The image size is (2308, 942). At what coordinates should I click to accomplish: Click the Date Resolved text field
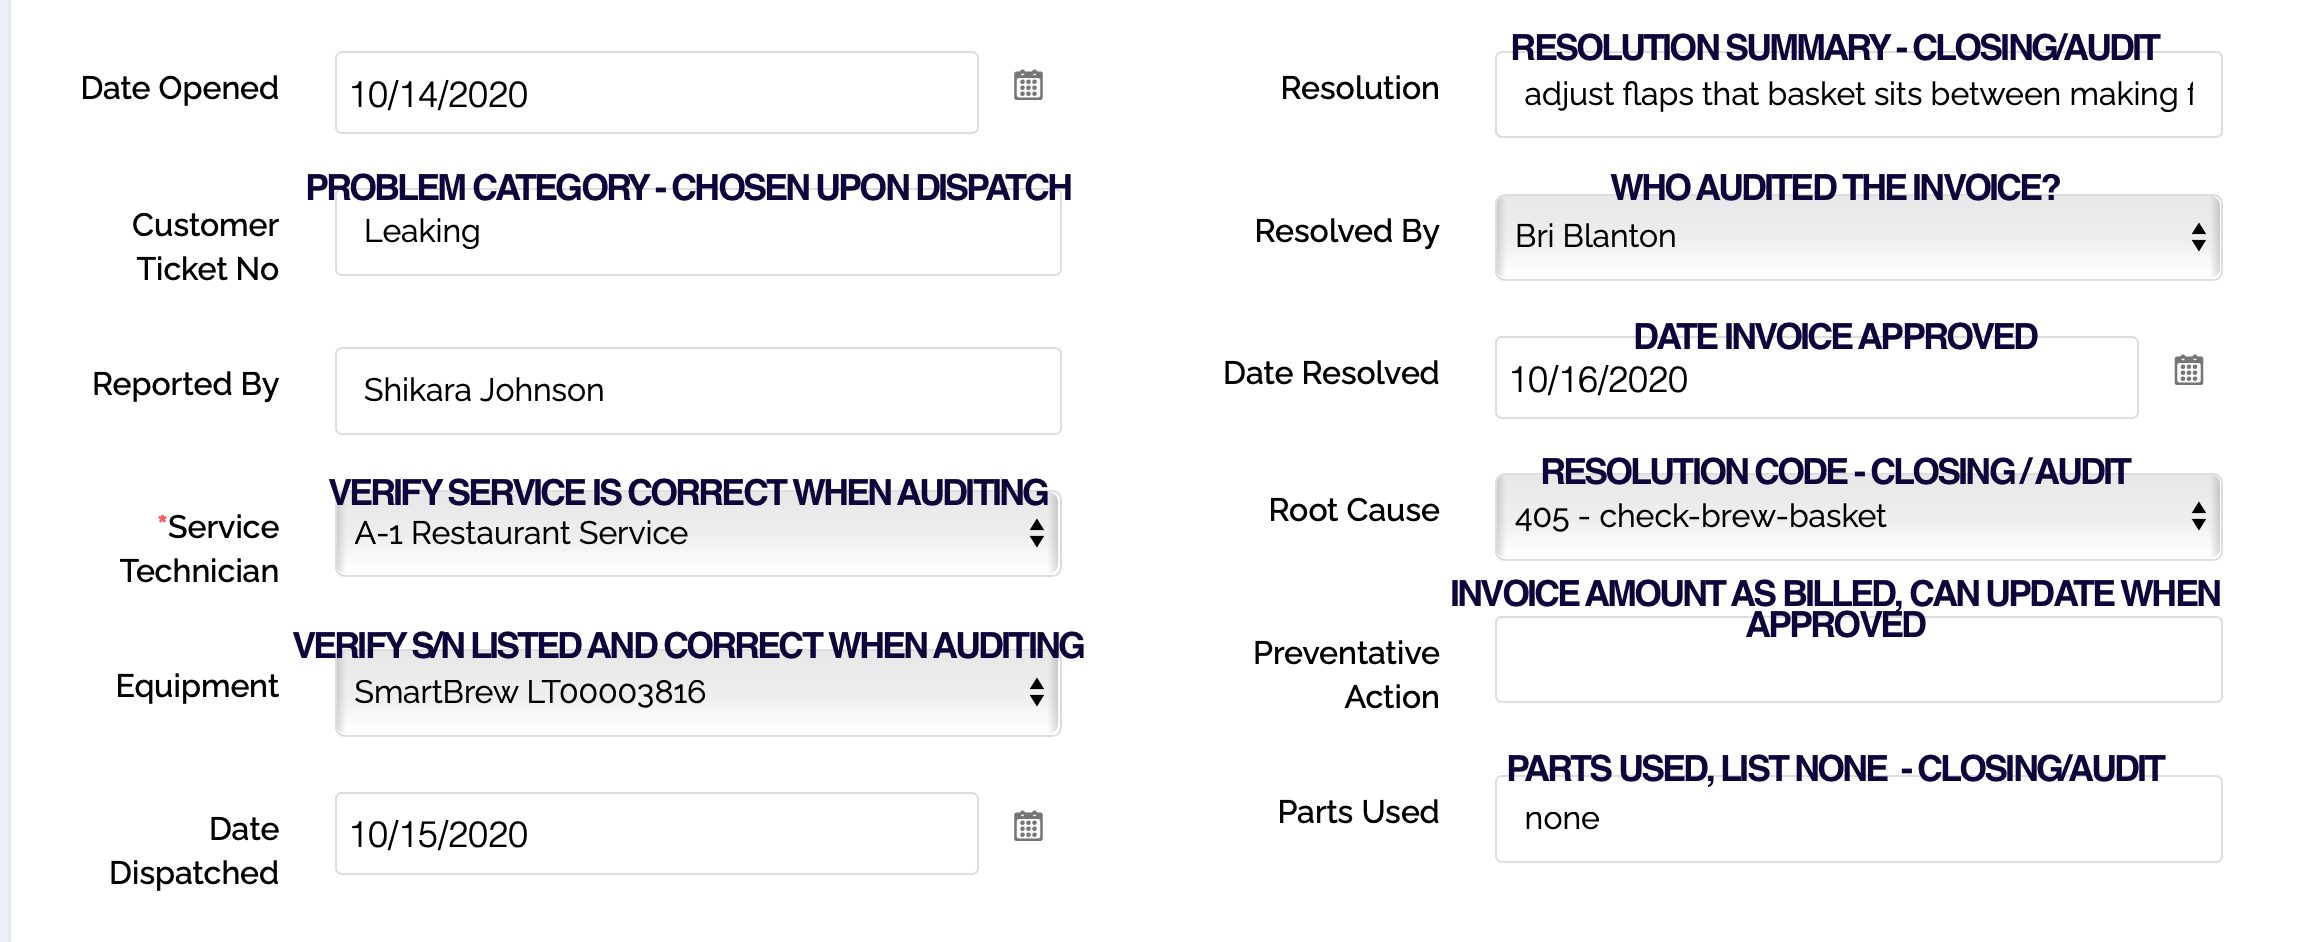tap(1816, 380)
